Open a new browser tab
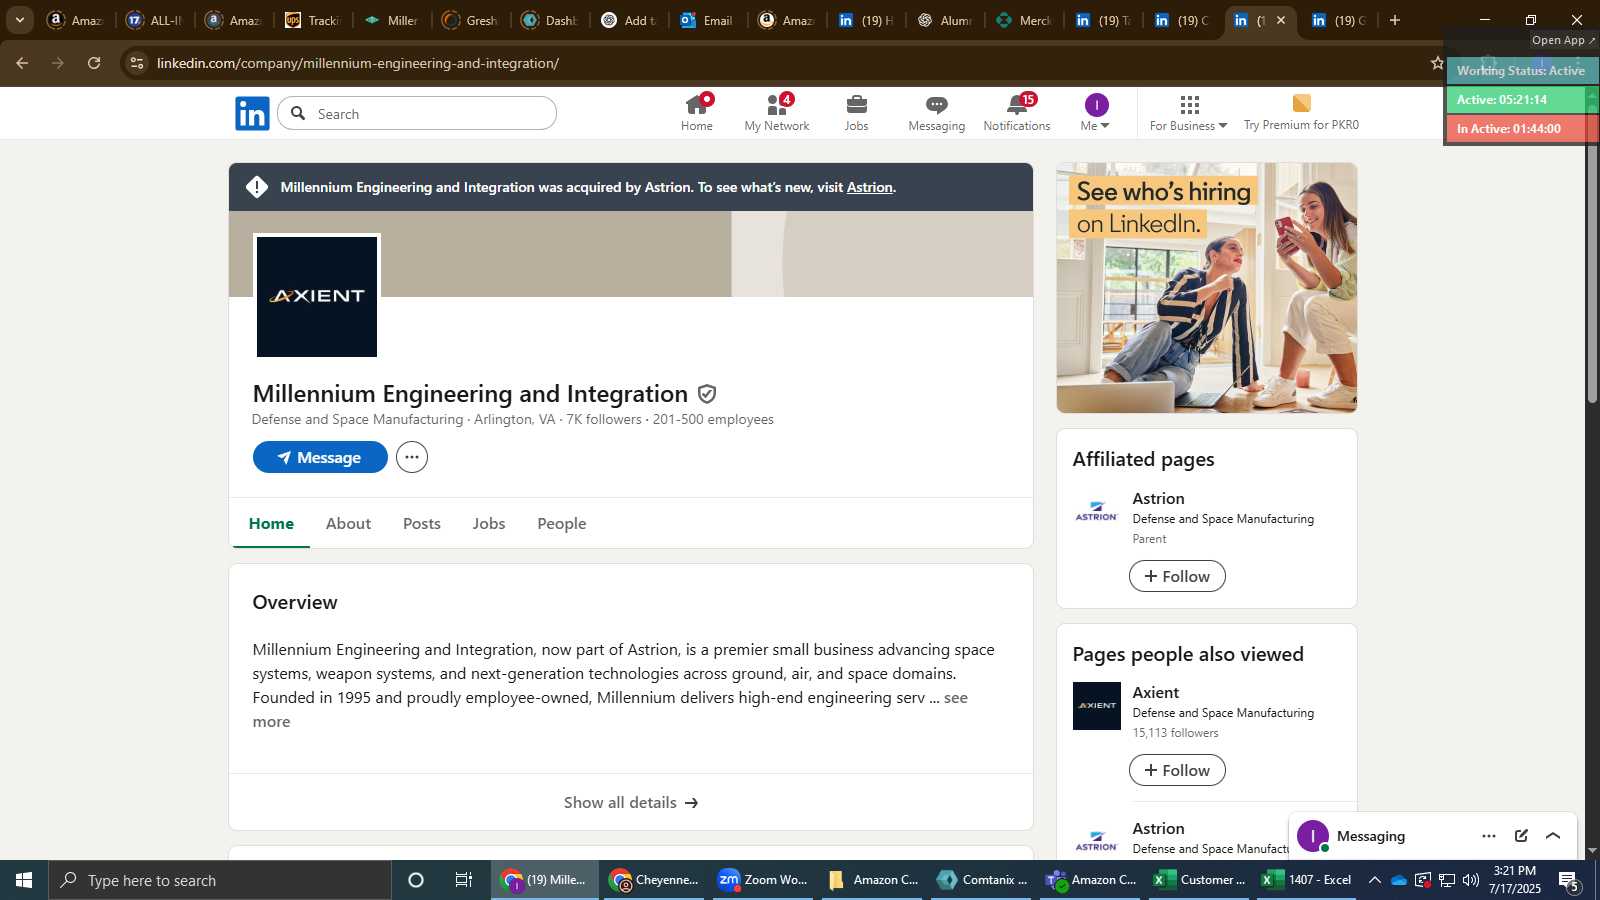The height and width of the screenshot is (900, 1600). coord(1395,20)
